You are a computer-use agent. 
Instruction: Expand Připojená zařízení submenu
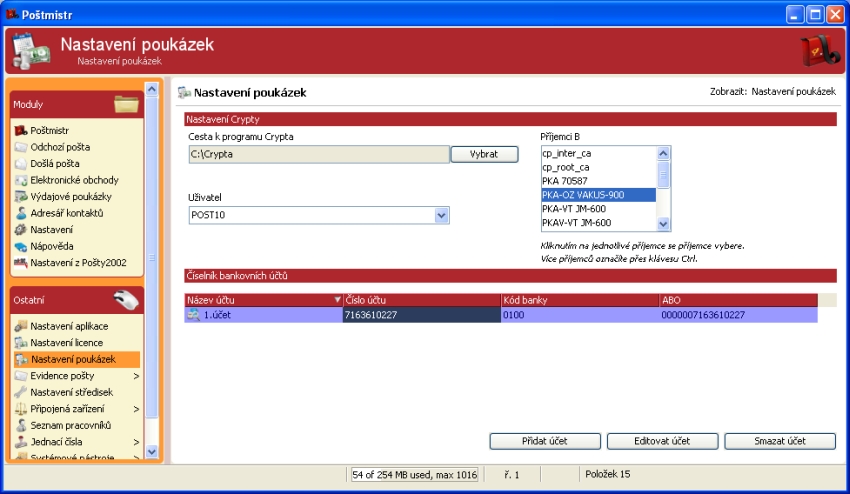(136, 409)
